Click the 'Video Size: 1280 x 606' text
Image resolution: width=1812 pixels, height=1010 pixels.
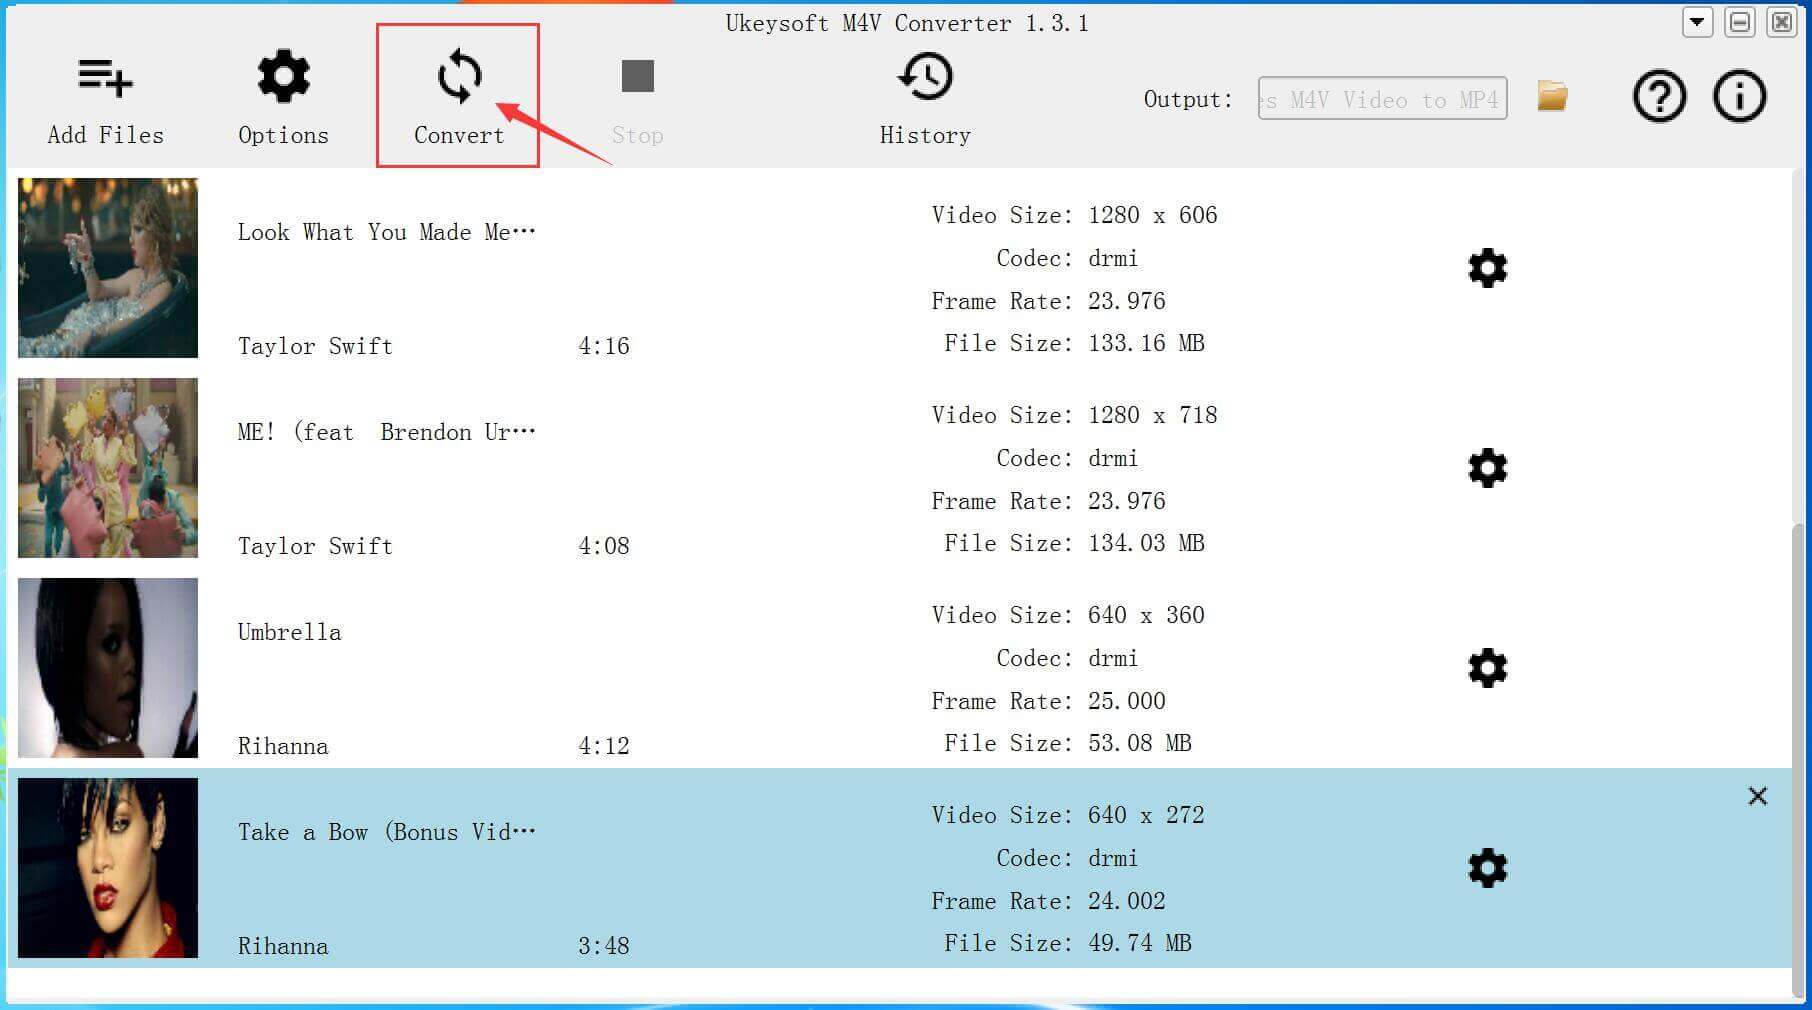point(1074,215)
